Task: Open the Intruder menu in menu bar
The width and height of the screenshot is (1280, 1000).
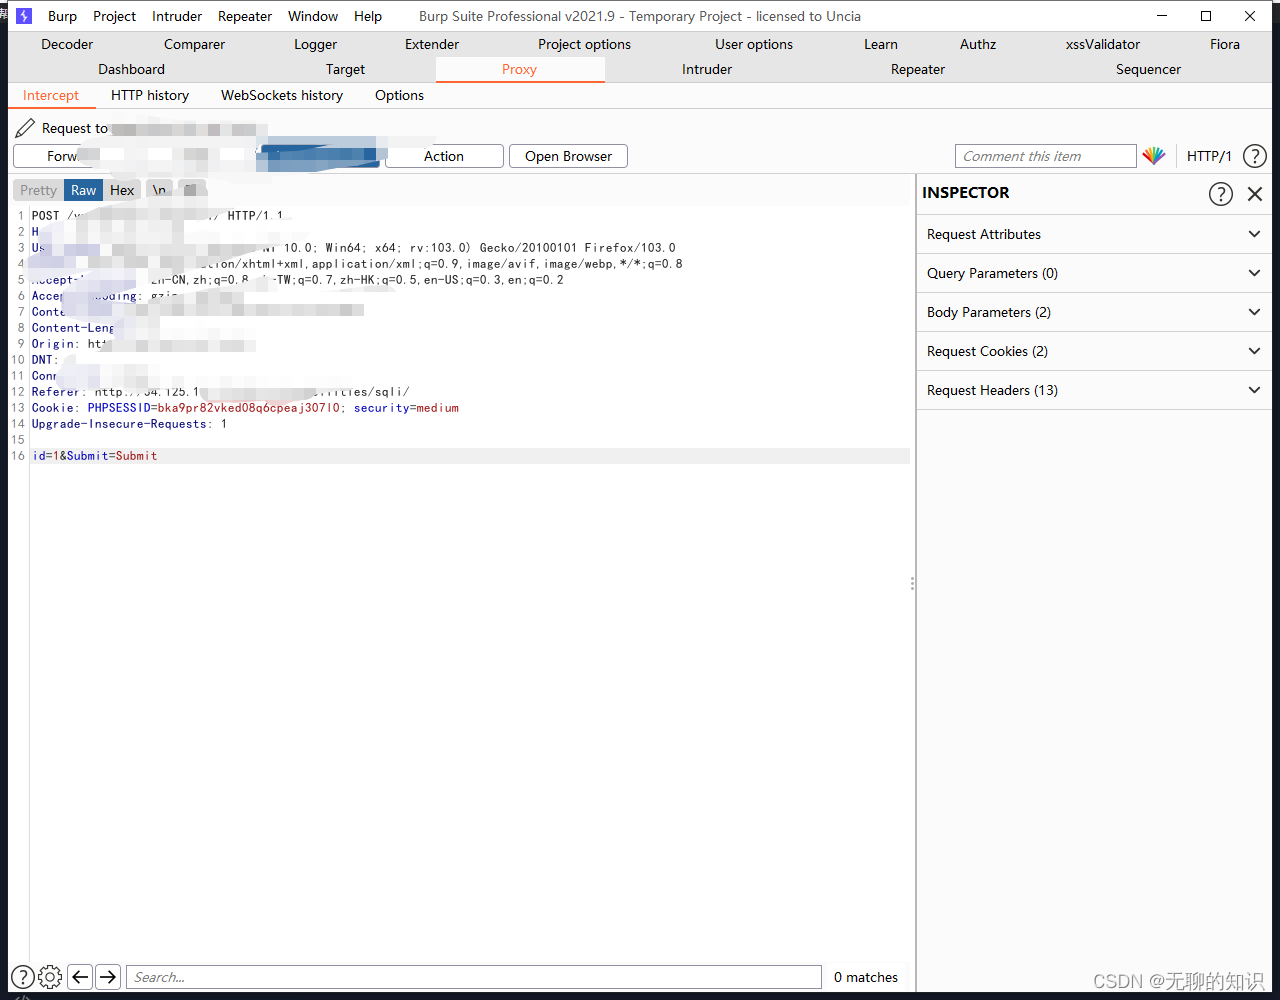Action: 177,16
